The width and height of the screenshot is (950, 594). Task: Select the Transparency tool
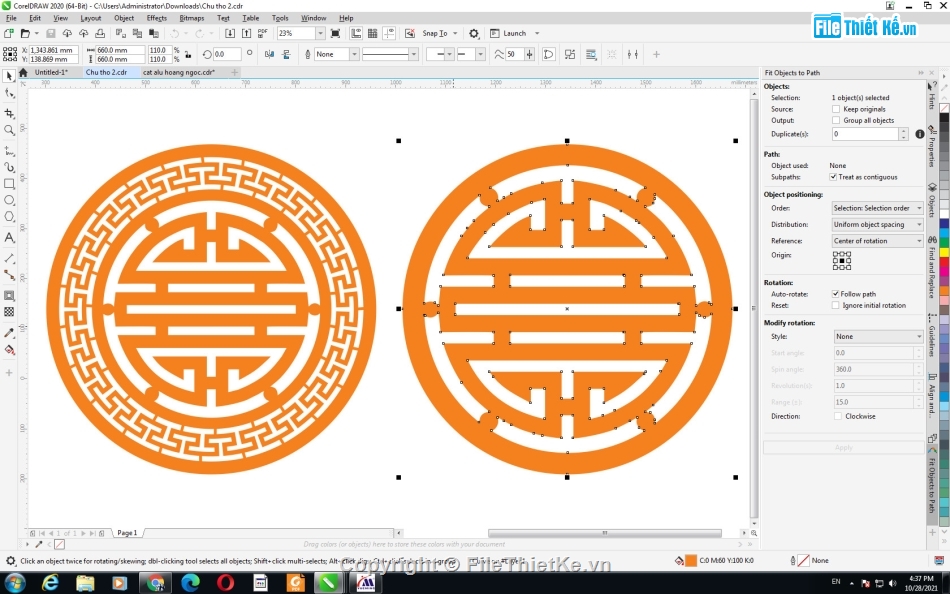pos(9,312)
